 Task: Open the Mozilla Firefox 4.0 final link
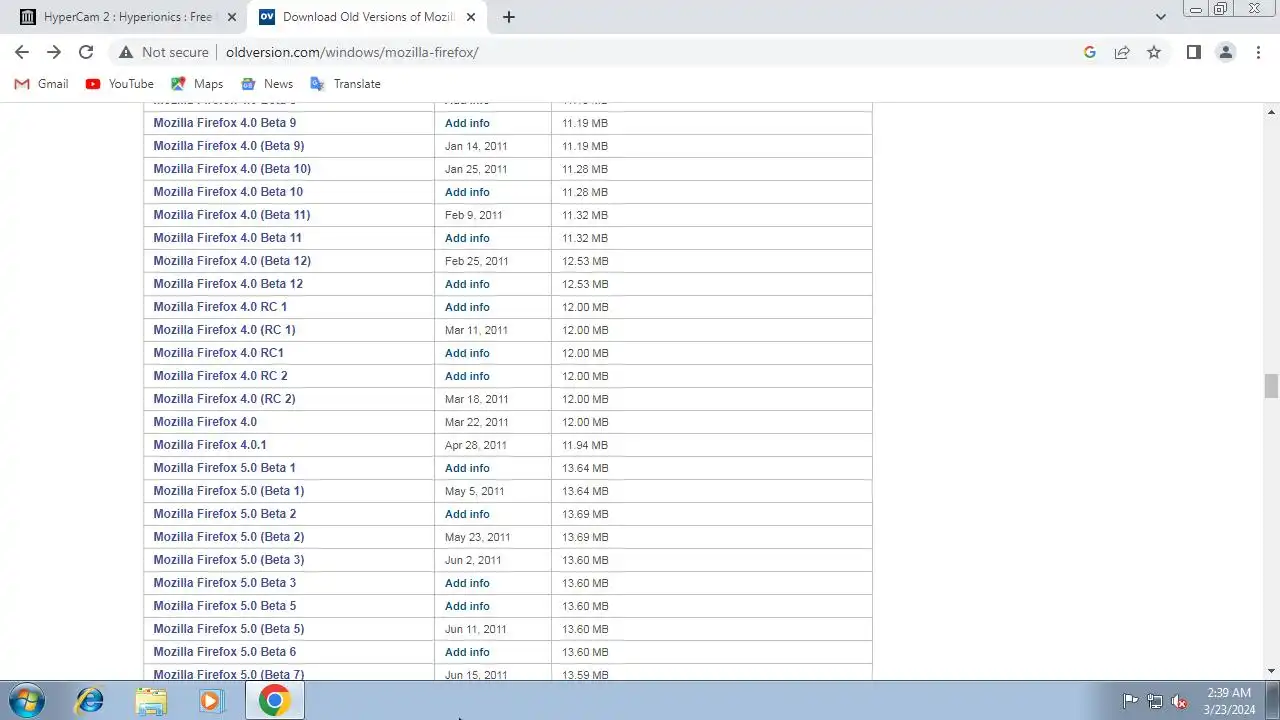click(205, 422)
